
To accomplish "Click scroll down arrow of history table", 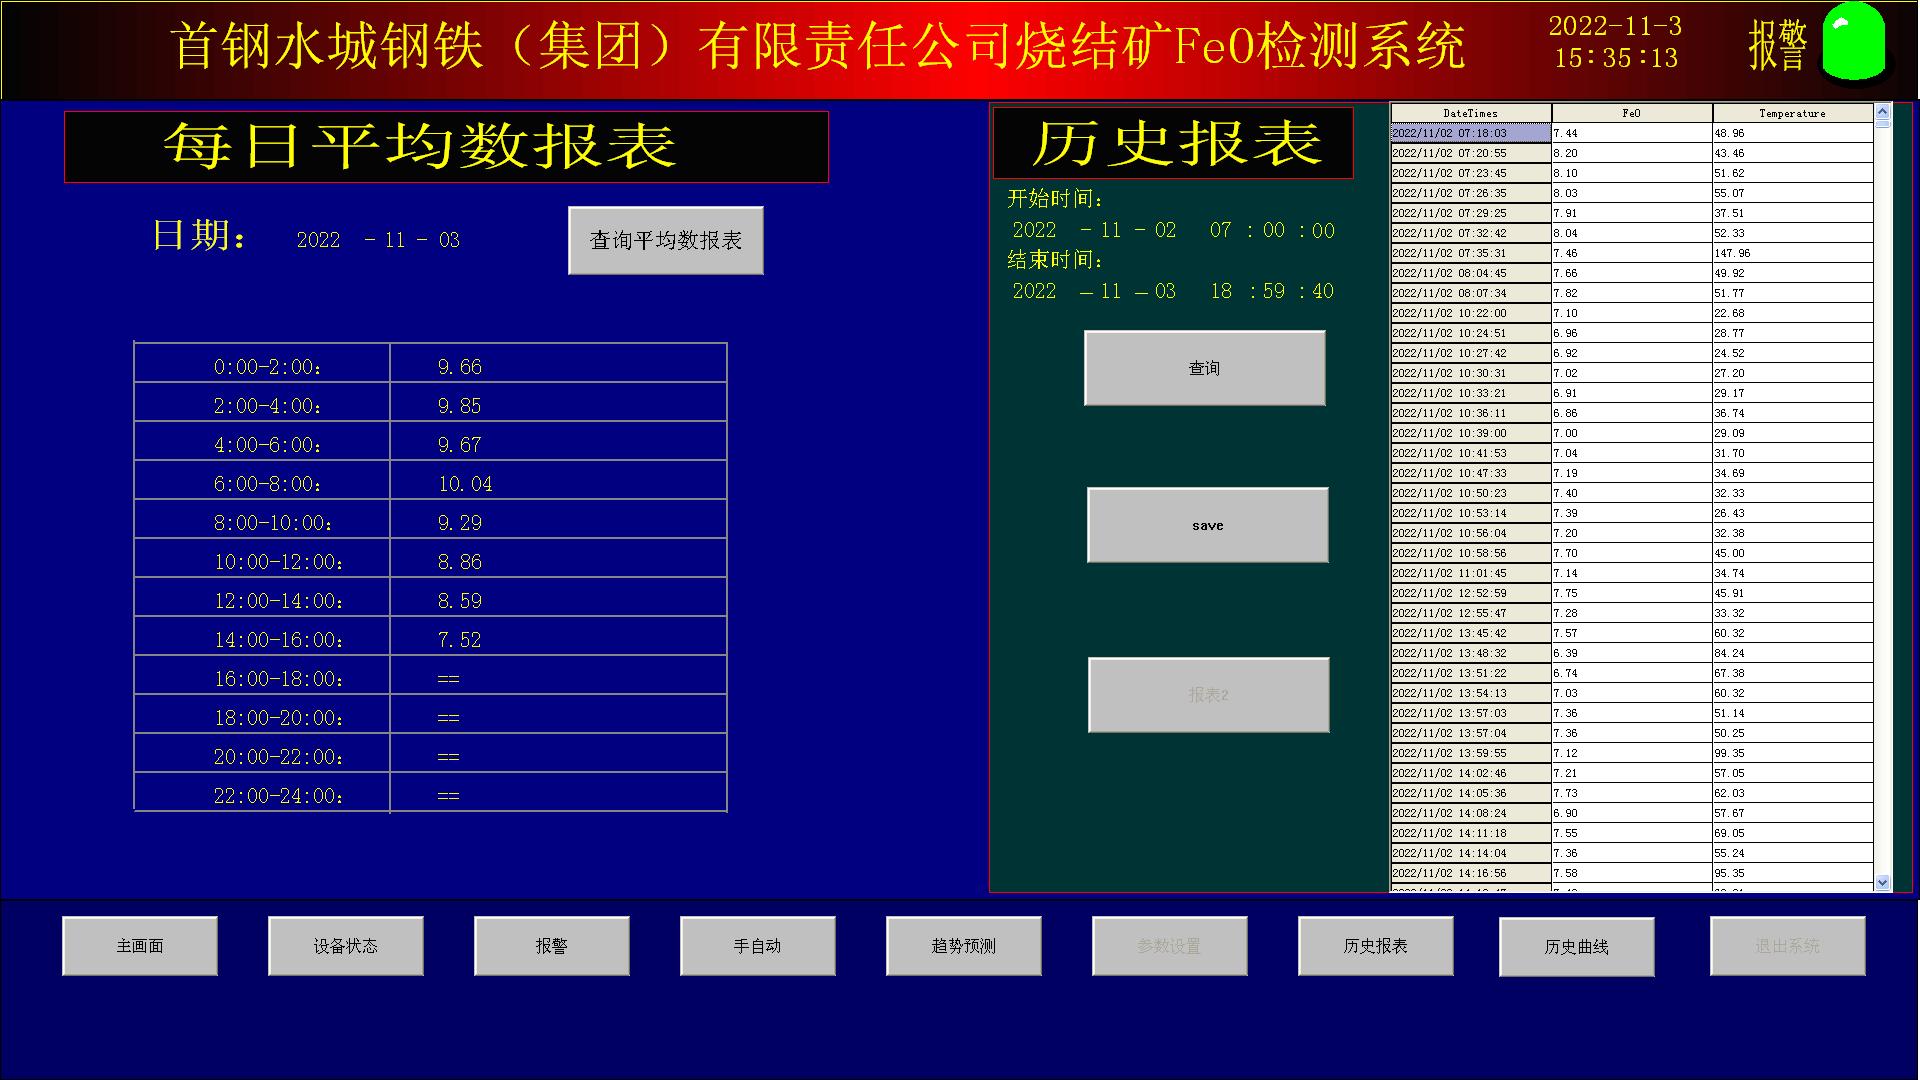I will click(x=1883, y=882).
